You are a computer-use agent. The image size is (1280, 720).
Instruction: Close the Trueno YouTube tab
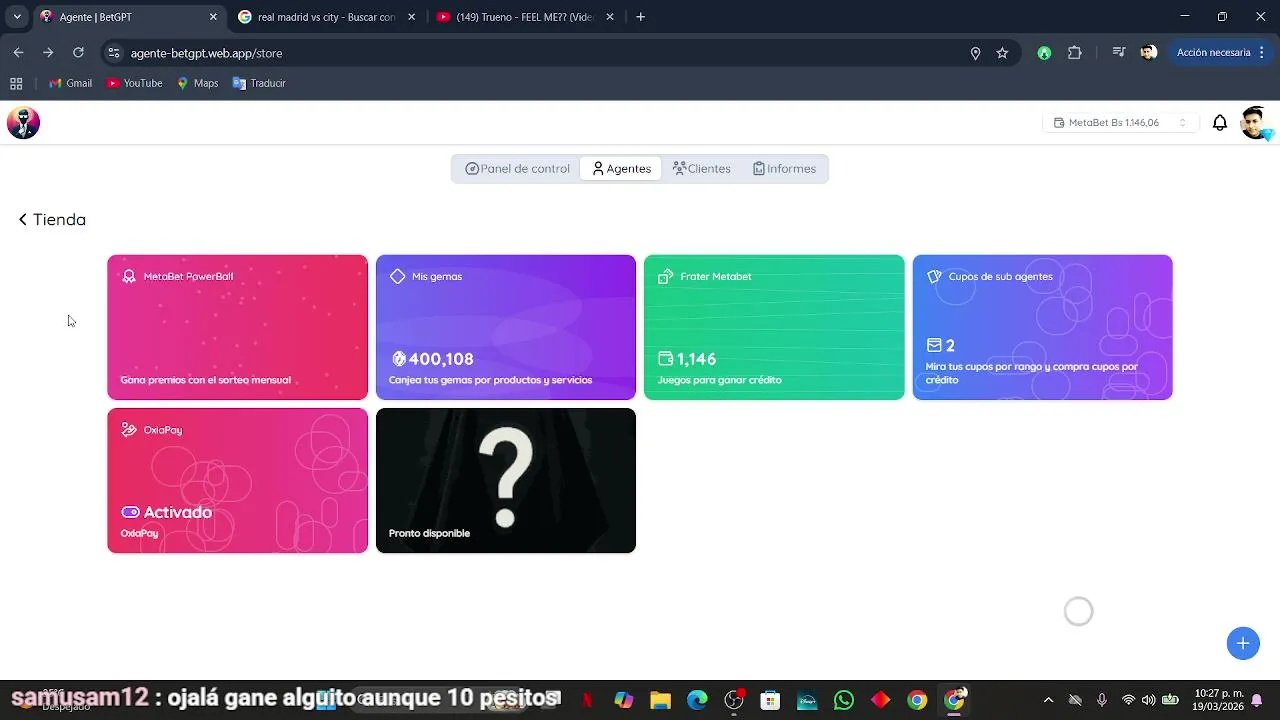610,17
